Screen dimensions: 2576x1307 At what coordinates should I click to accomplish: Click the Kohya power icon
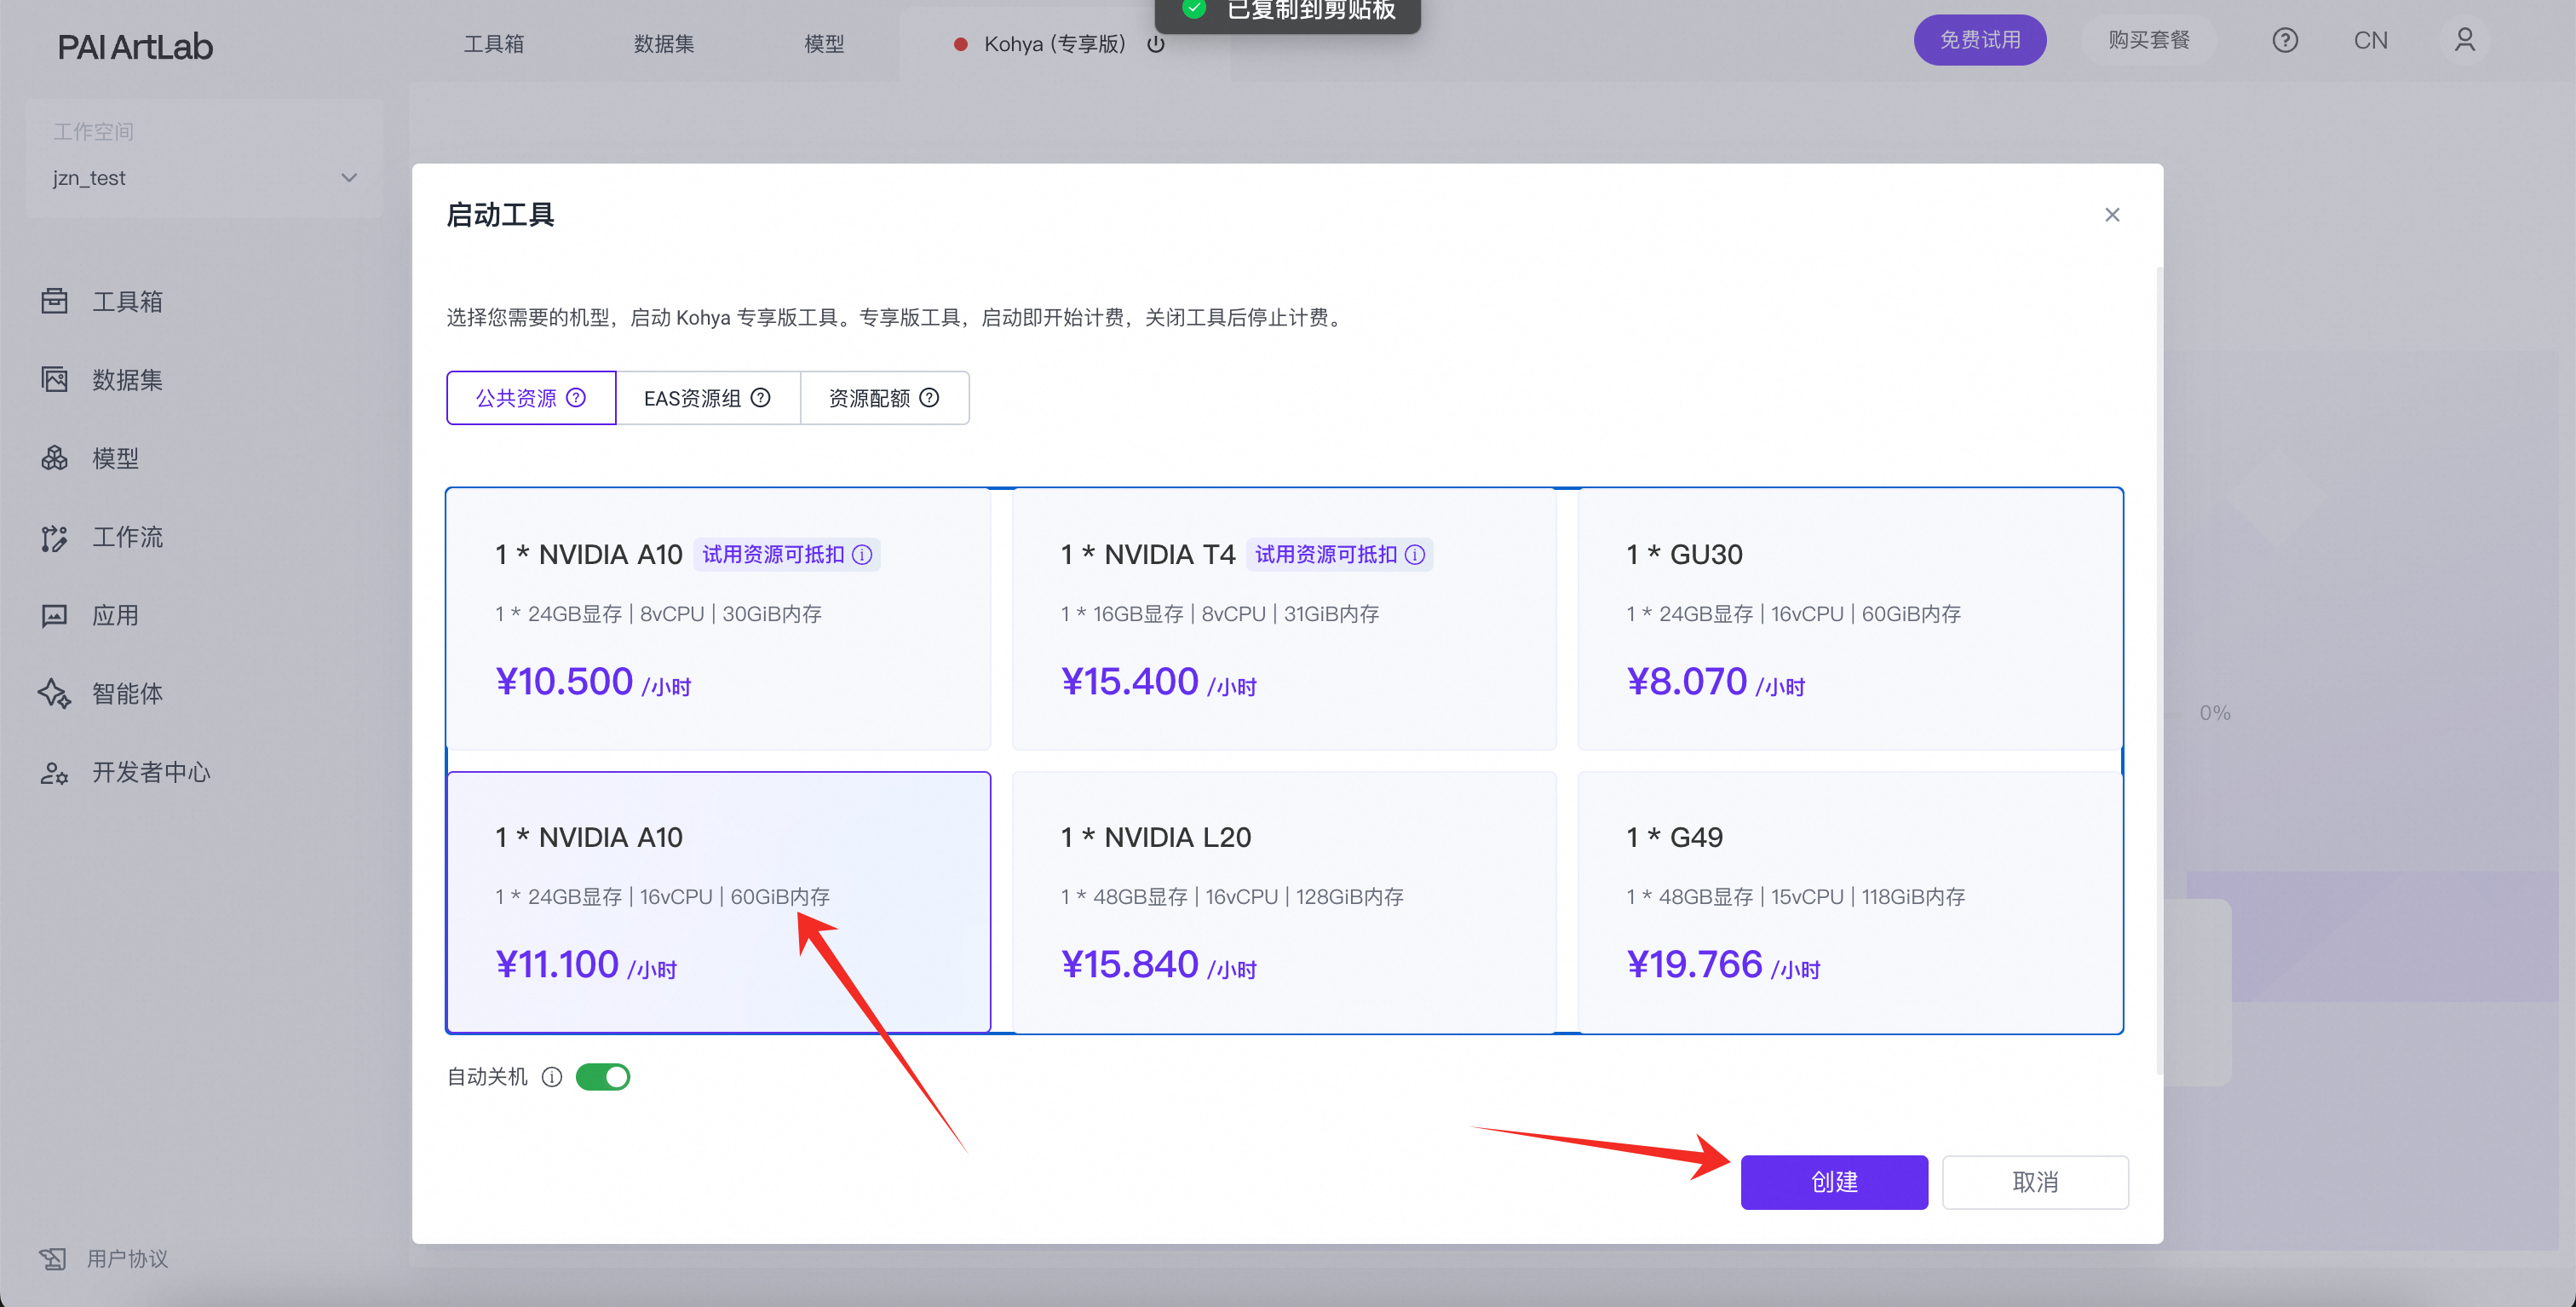coord(1155,44)
